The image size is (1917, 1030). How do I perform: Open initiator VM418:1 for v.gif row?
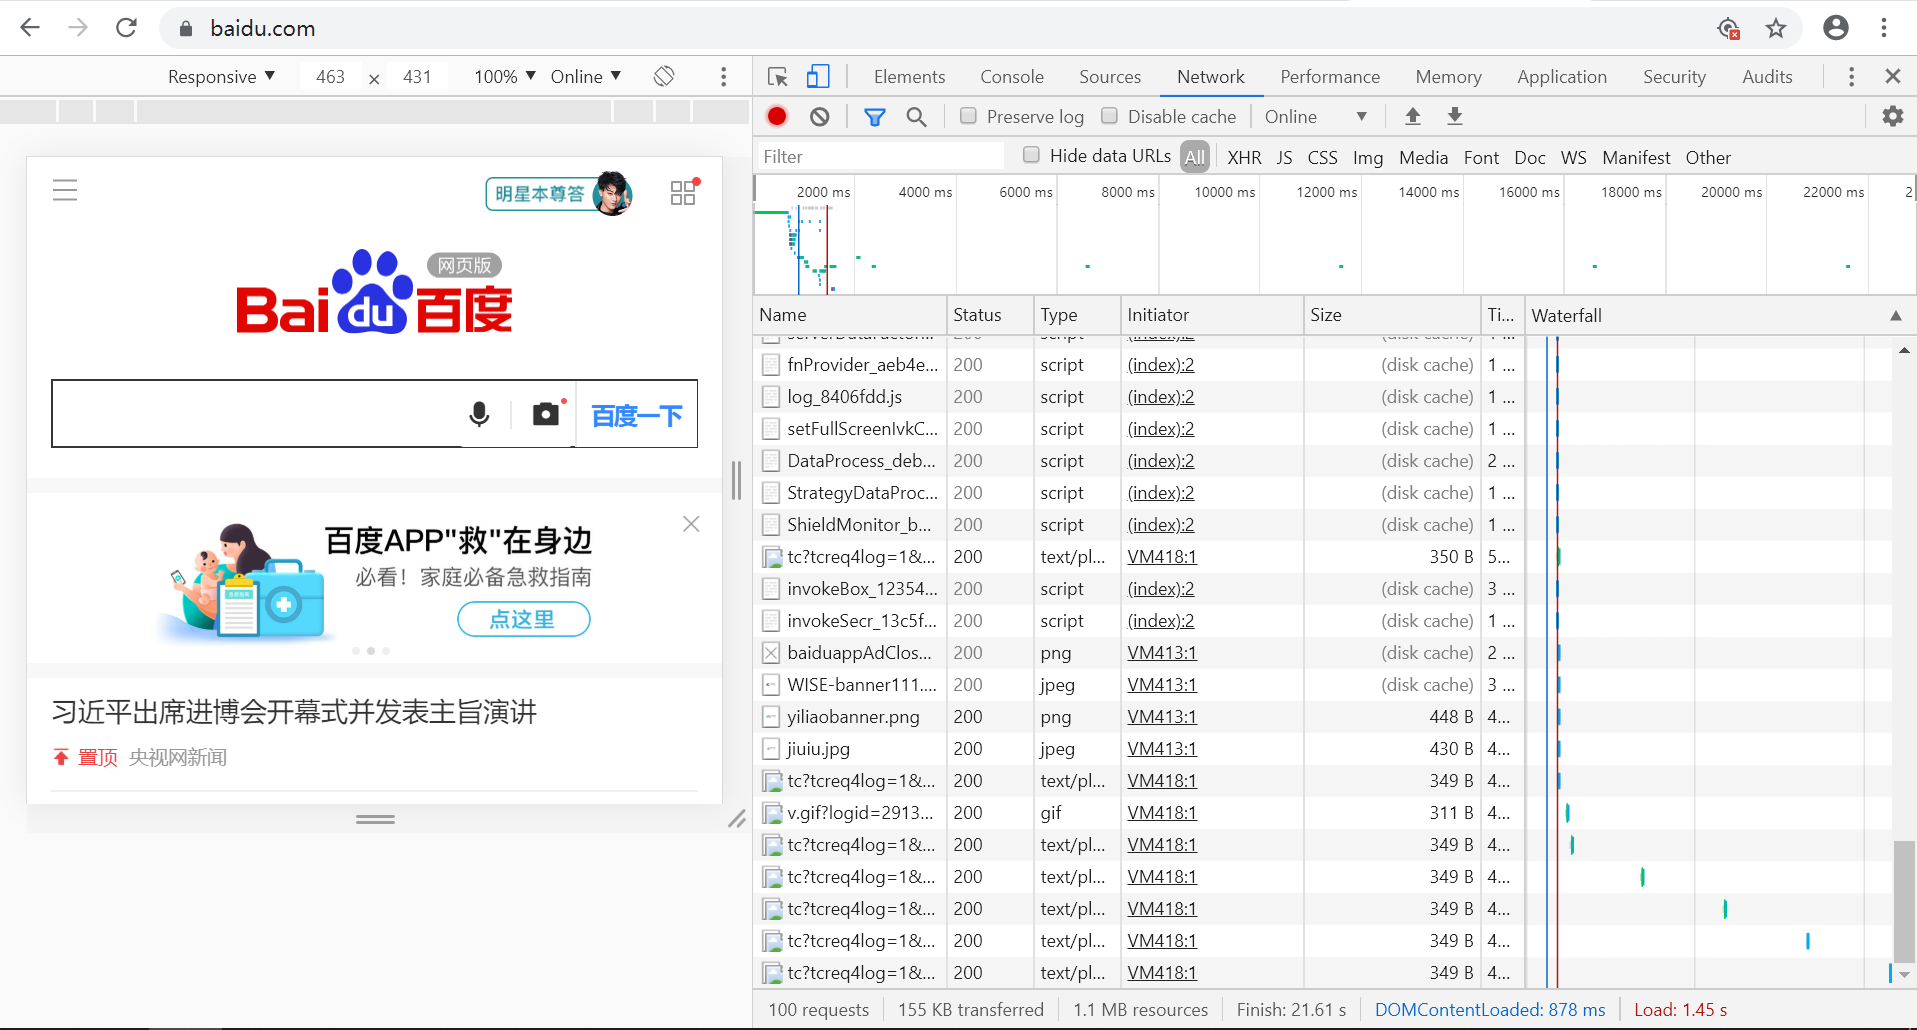[1162, 813]
